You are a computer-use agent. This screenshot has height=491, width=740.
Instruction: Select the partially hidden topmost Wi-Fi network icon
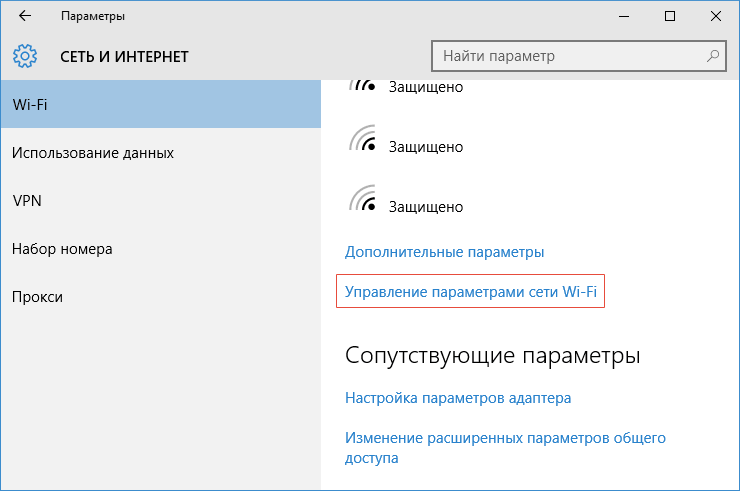pyautogui.click(x=362, y=85)
